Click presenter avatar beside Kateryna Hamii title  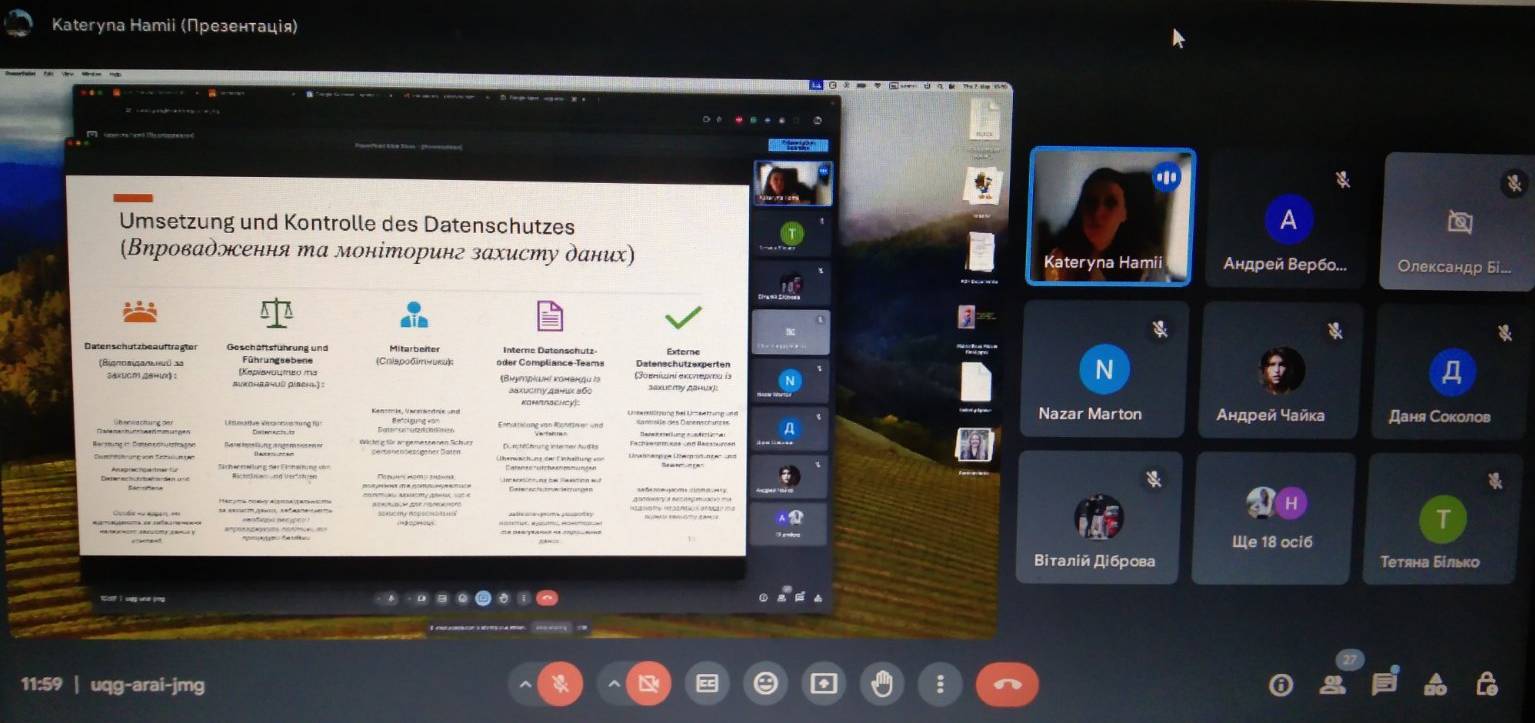pos(19,23)
